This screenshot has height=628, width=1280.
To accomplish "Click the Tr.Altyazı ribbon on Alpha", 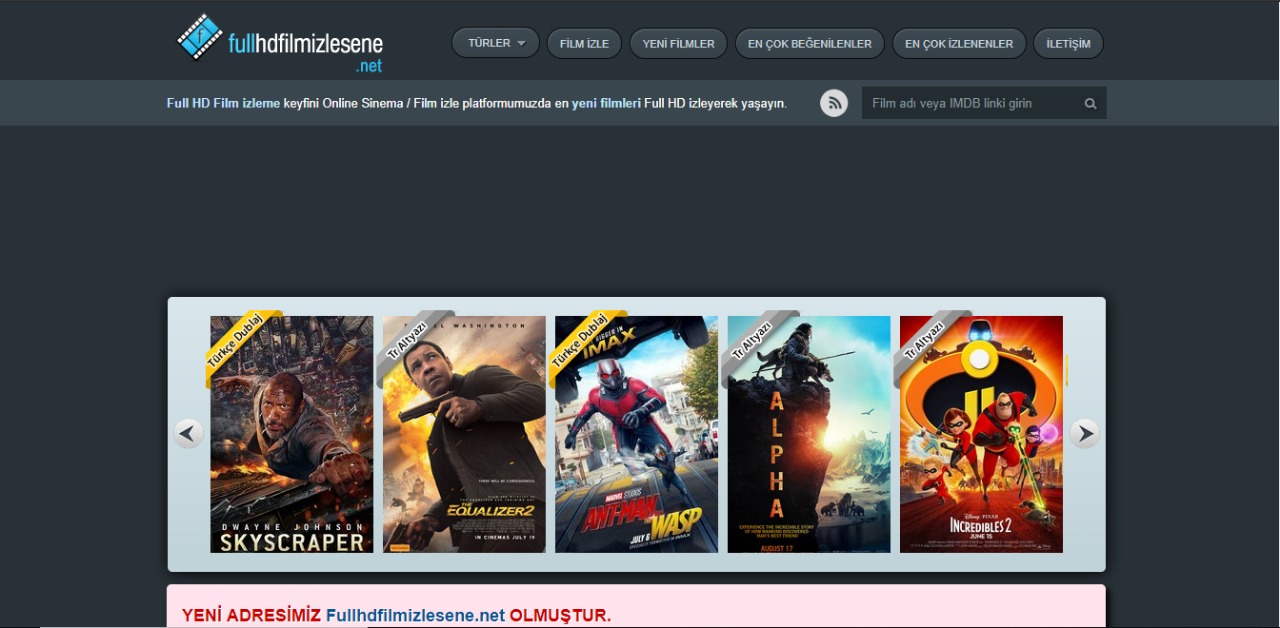I will (x=755, y=344).
